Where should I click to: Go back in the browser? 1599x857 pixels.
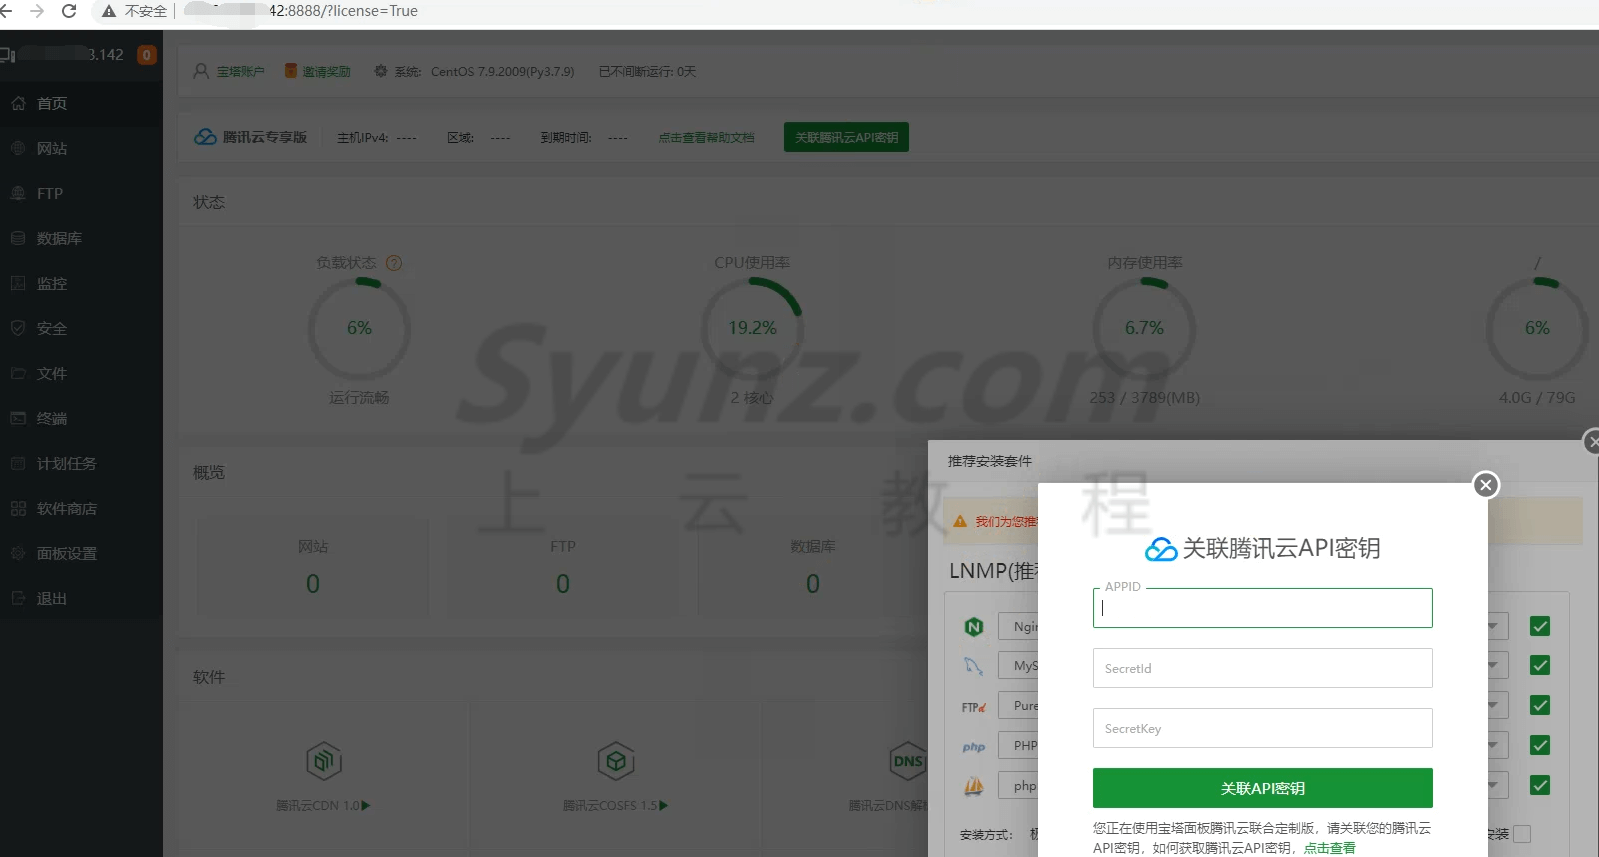pos(6,11)
